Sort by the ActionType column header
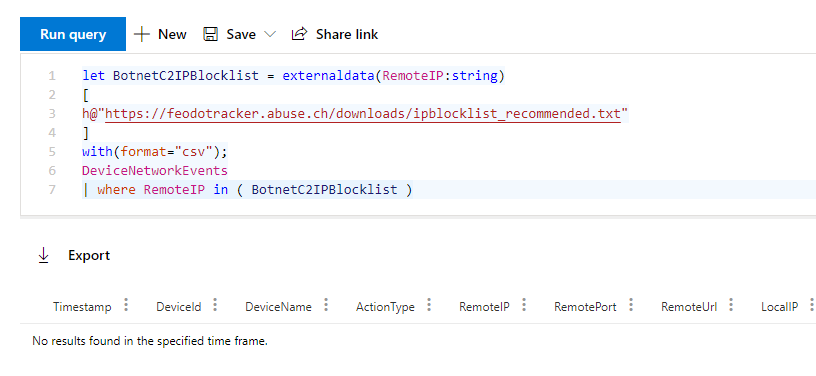This screenshot has height=376, width=816. [385, 307]
